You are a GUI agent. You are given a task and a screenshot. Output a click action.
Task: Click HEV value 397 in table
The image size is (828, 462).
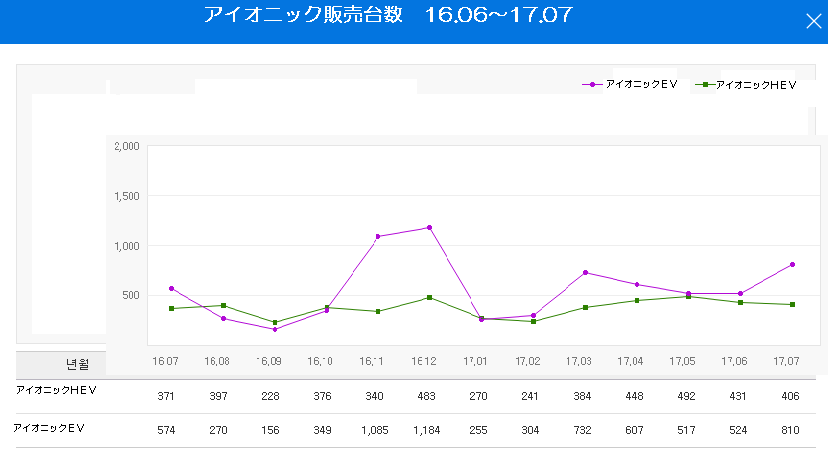tap(218, 396)
